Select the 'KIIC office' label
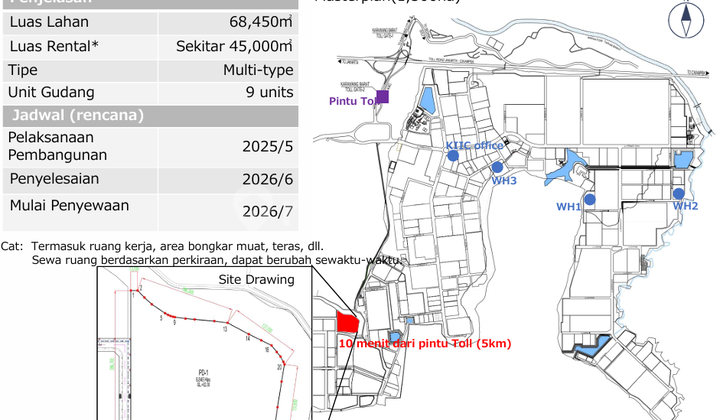This screenshot has height=420, width=720. (475, 146)
